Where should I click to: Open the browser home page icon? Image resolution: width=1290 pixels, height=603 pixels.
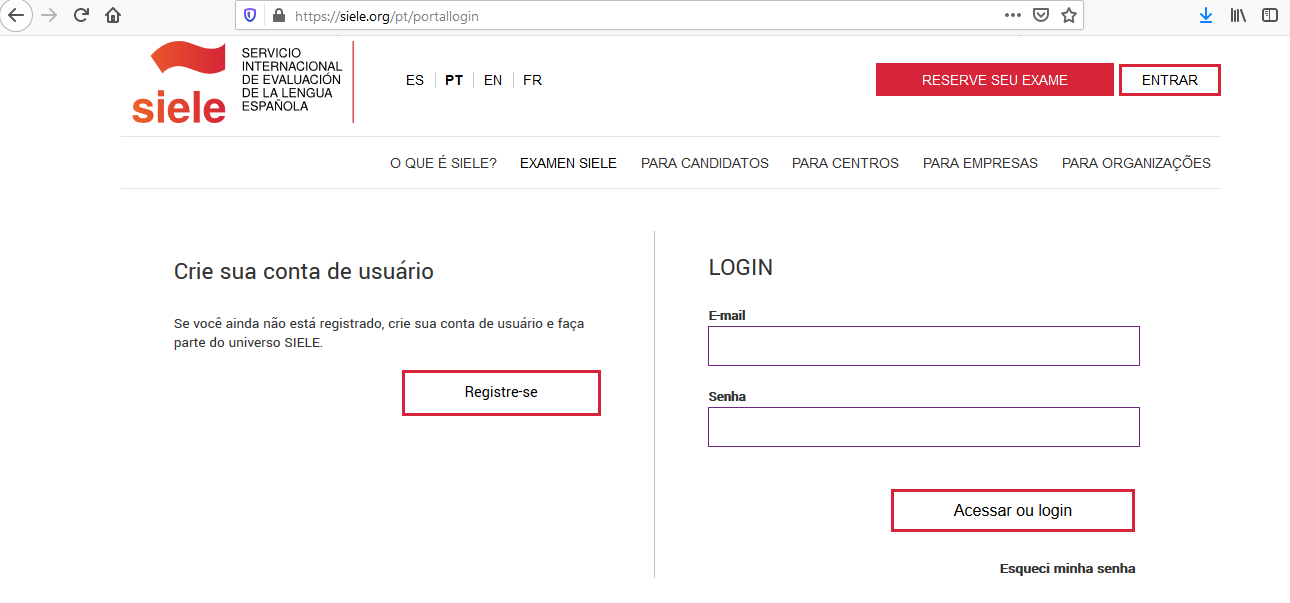[113, 15]
